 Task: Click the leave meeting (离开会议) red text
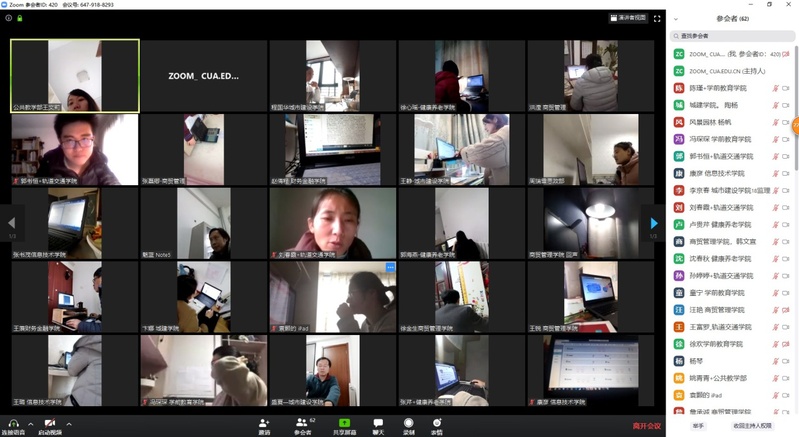pos(647,426)
